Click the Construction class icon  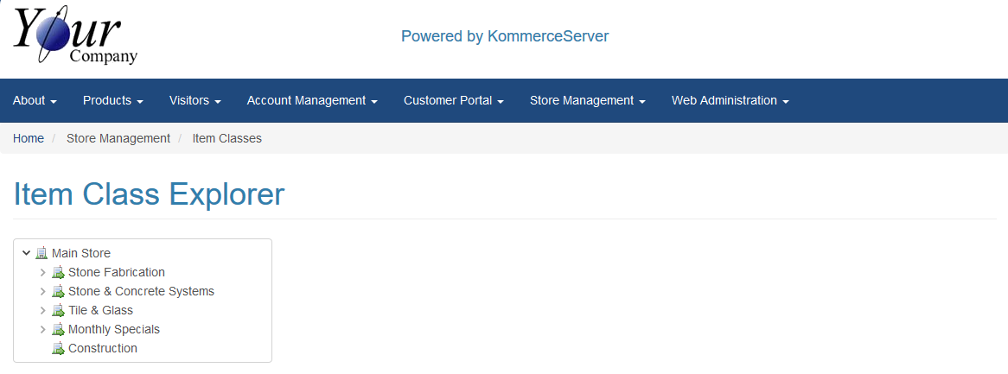58,348
